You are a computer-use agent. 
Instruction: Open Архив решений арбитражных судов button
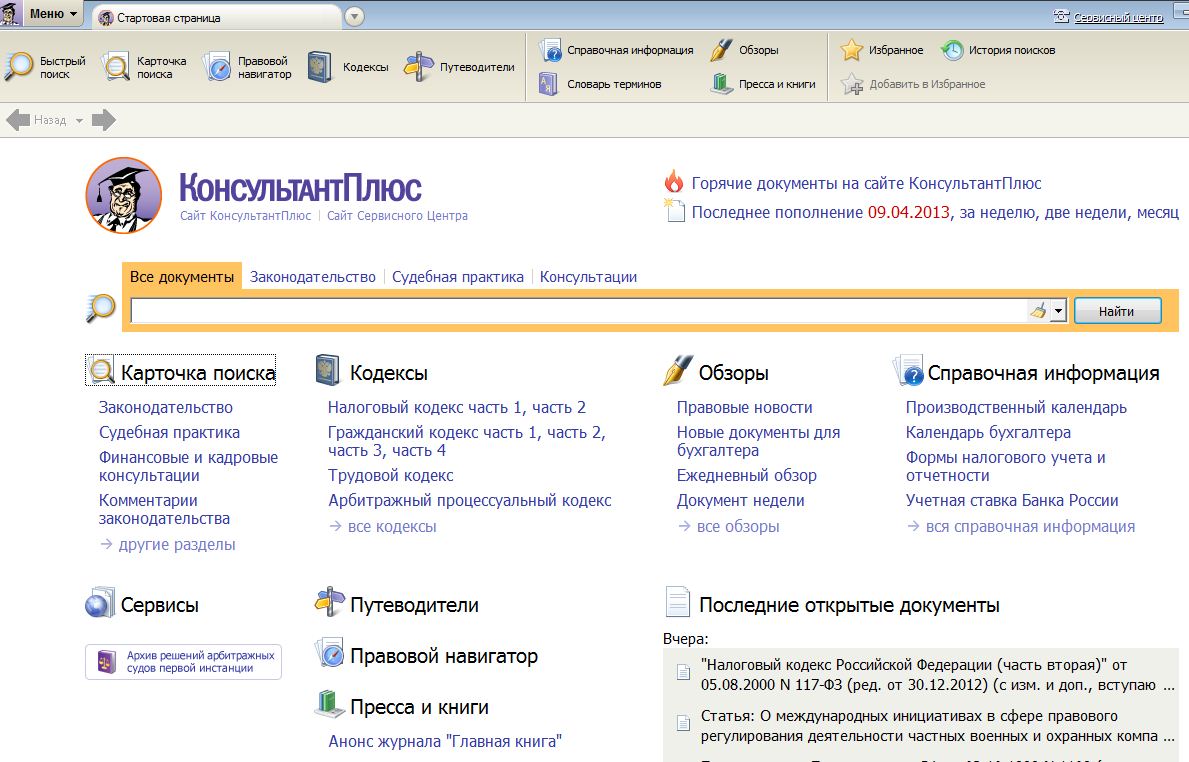184,662
